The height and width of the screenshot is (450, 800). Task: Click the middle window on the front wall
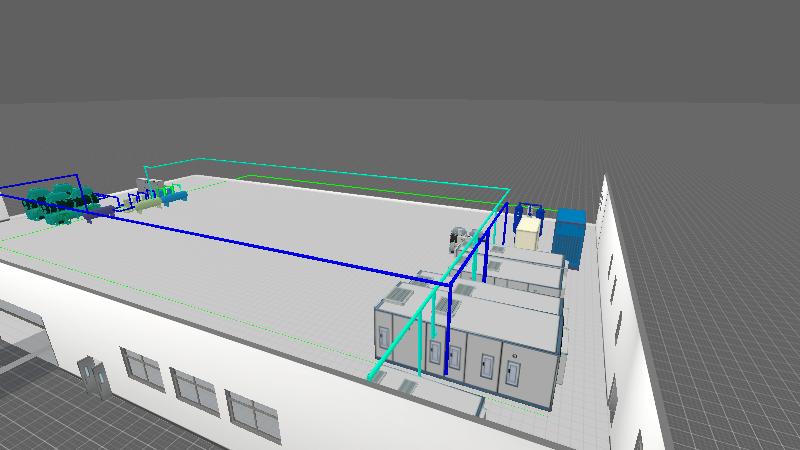(194, 390)
